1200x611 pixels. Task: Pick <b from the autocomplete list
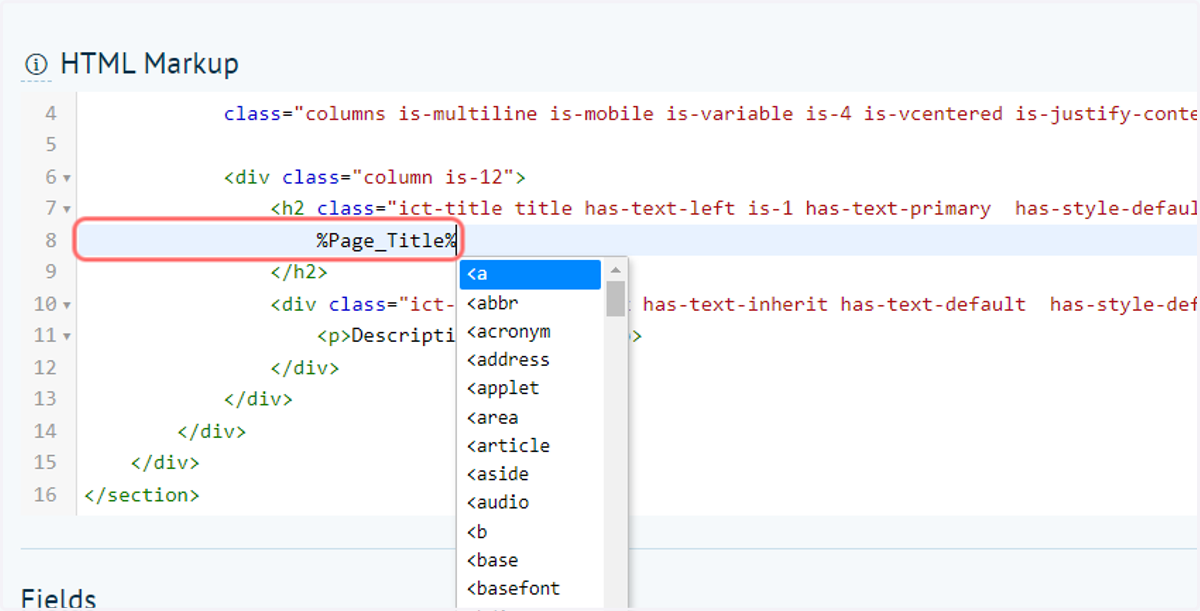point(530,531)
